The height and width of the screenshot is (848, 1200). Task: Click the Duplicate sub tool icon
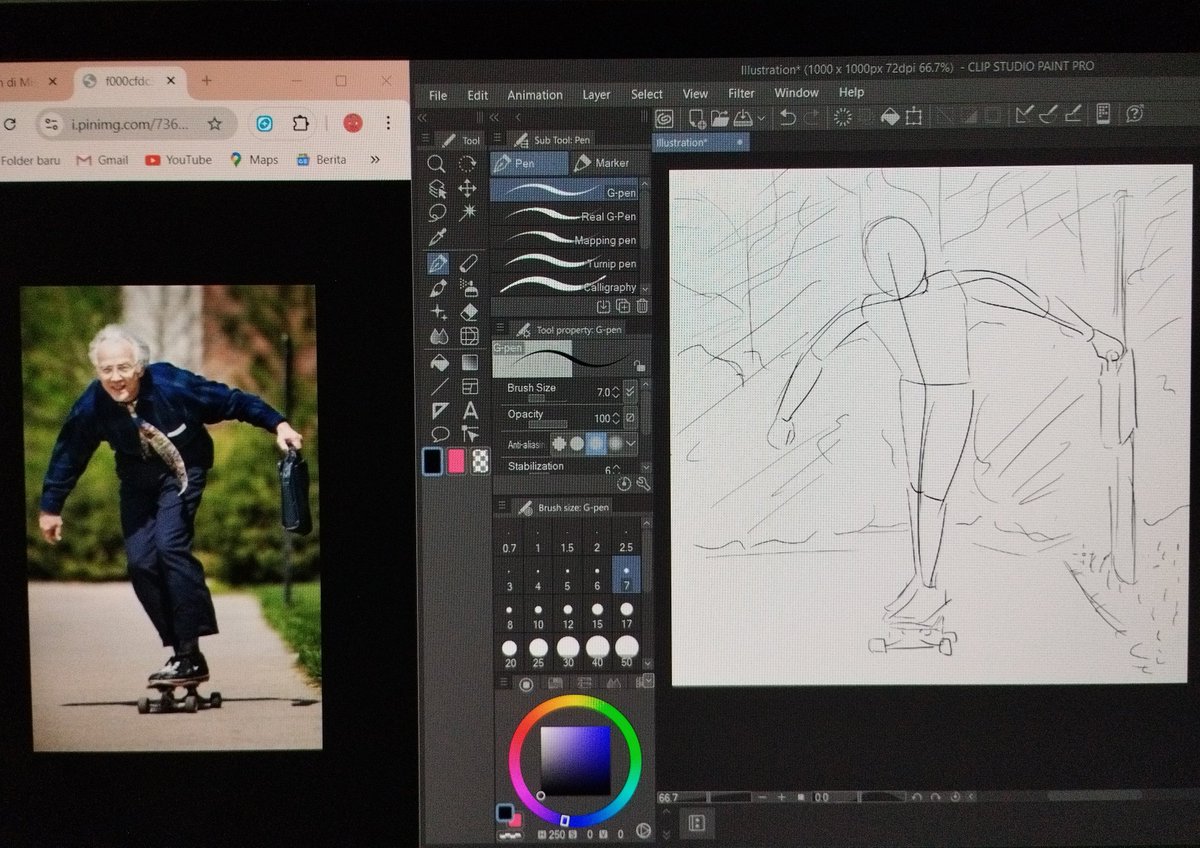[623, 306]
